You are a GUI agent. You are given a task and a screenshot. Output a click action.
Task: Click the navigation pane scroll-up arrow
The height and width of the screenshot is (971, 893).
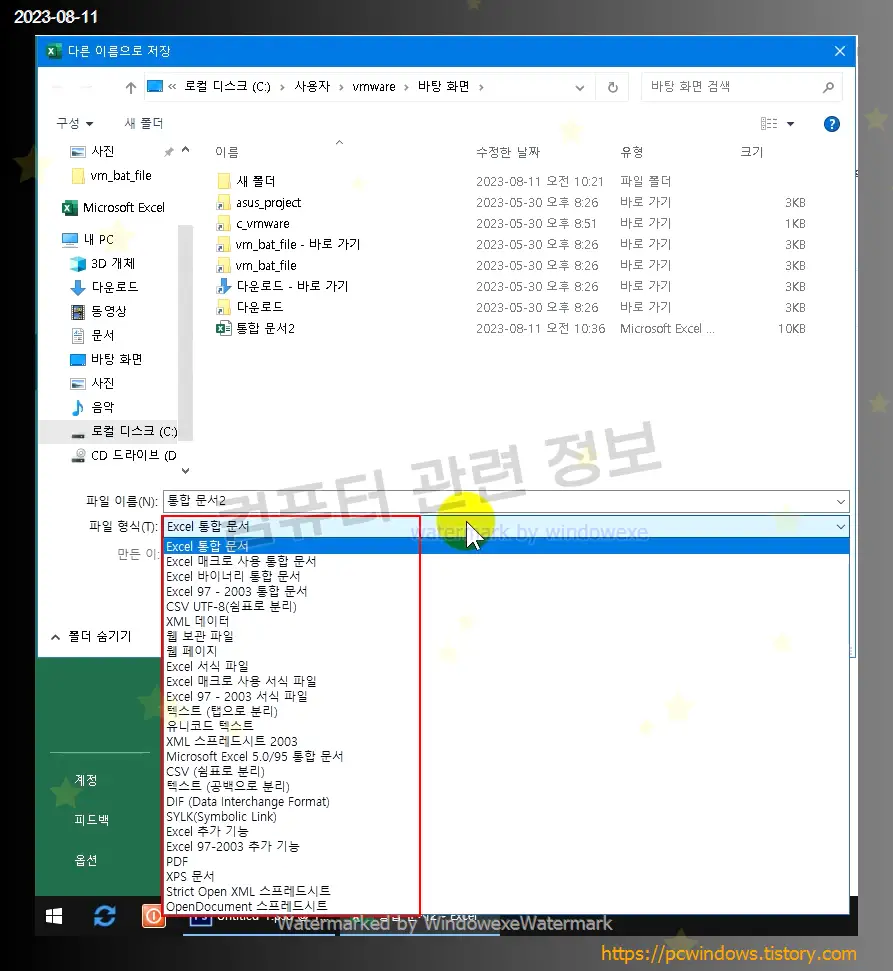point(185,150)
